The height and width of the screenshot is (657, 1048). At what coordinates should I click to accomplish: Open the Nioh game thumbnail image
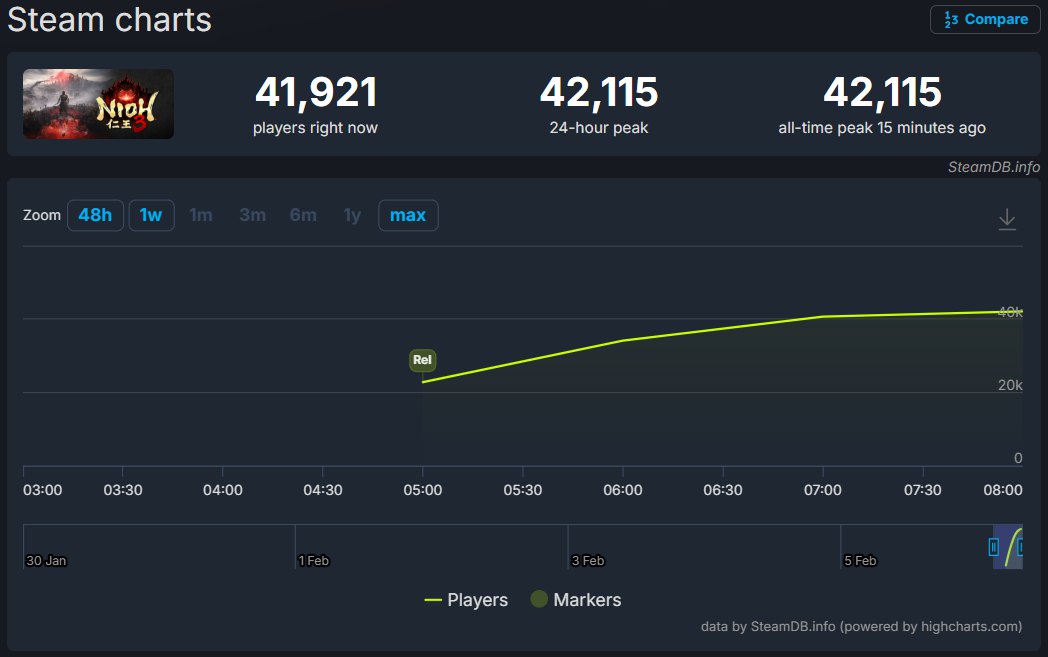coord(98,104)
